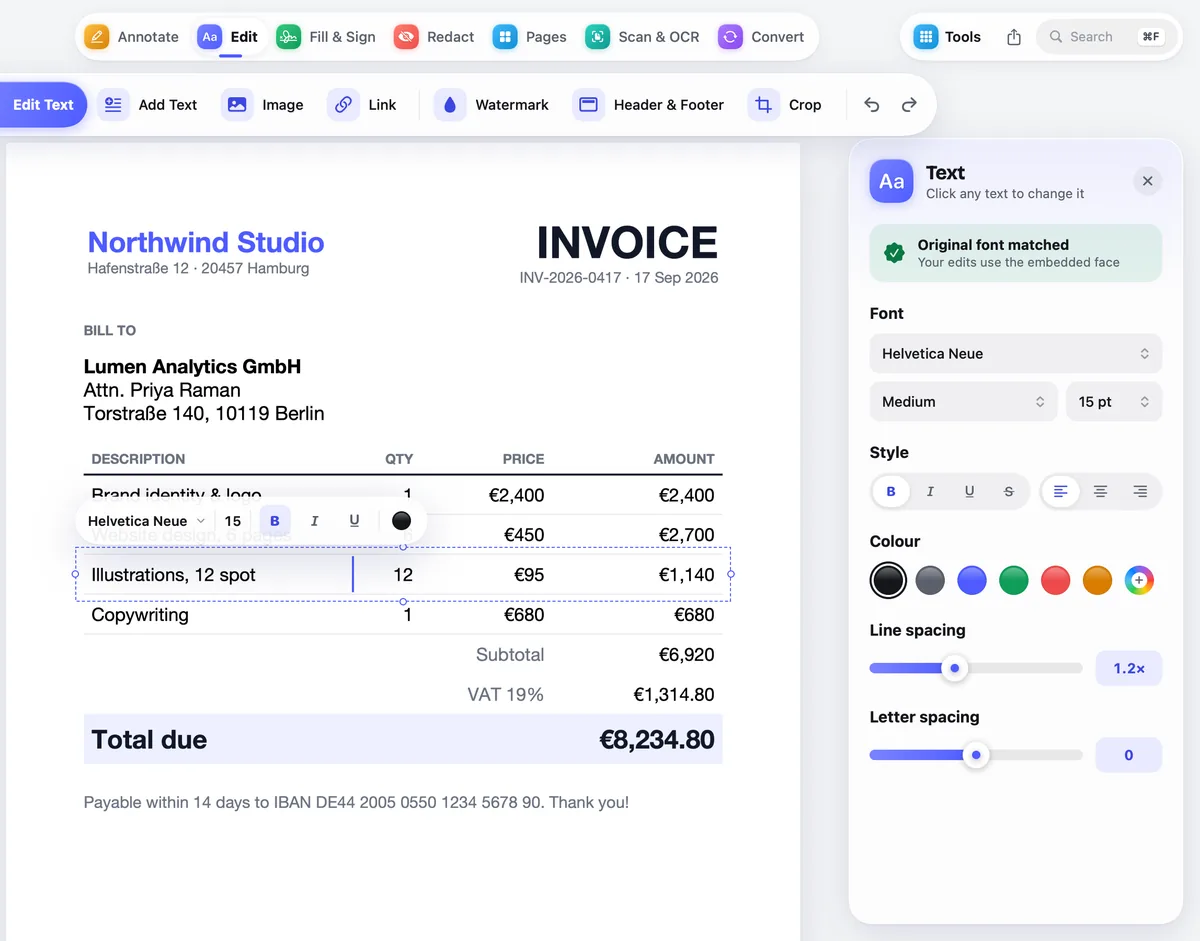The width and height of the screenshot is (1200, 941).
Task: Click the Northwind Studio heading text
Action: pyautogui.click(x=206, y=242)
